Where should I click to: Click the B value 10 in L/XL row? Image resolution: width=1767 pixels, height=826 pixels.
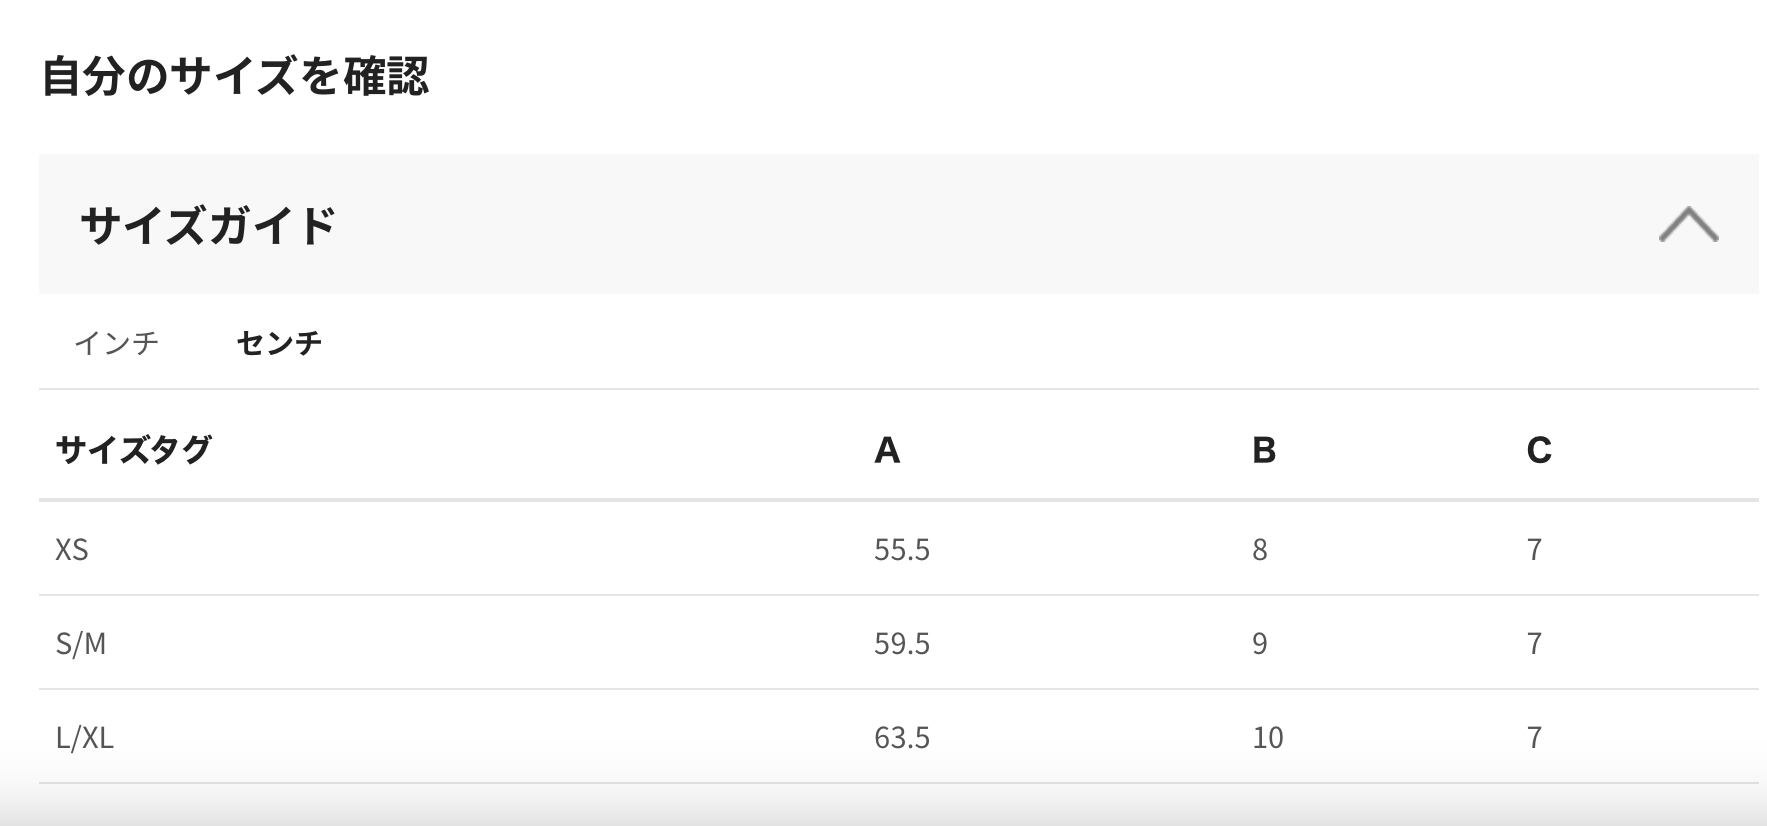1267,737
